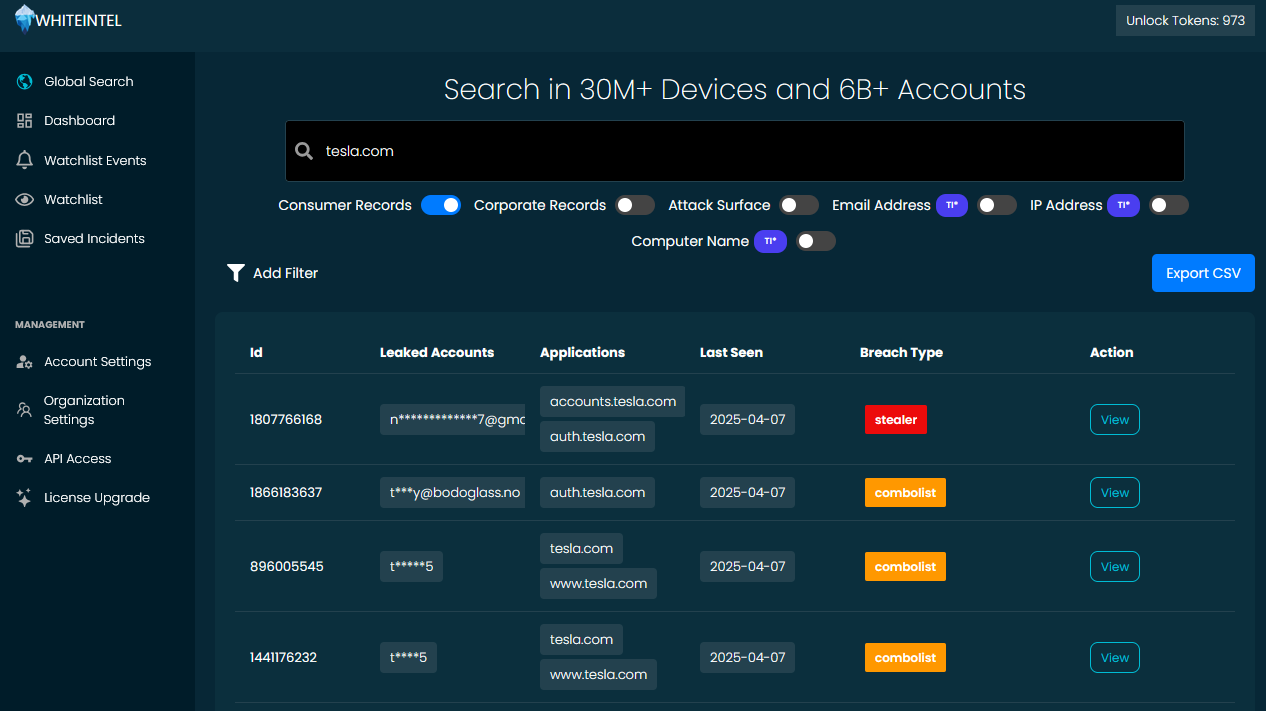Click the Leaked Accounts column header

pos(437,353)
